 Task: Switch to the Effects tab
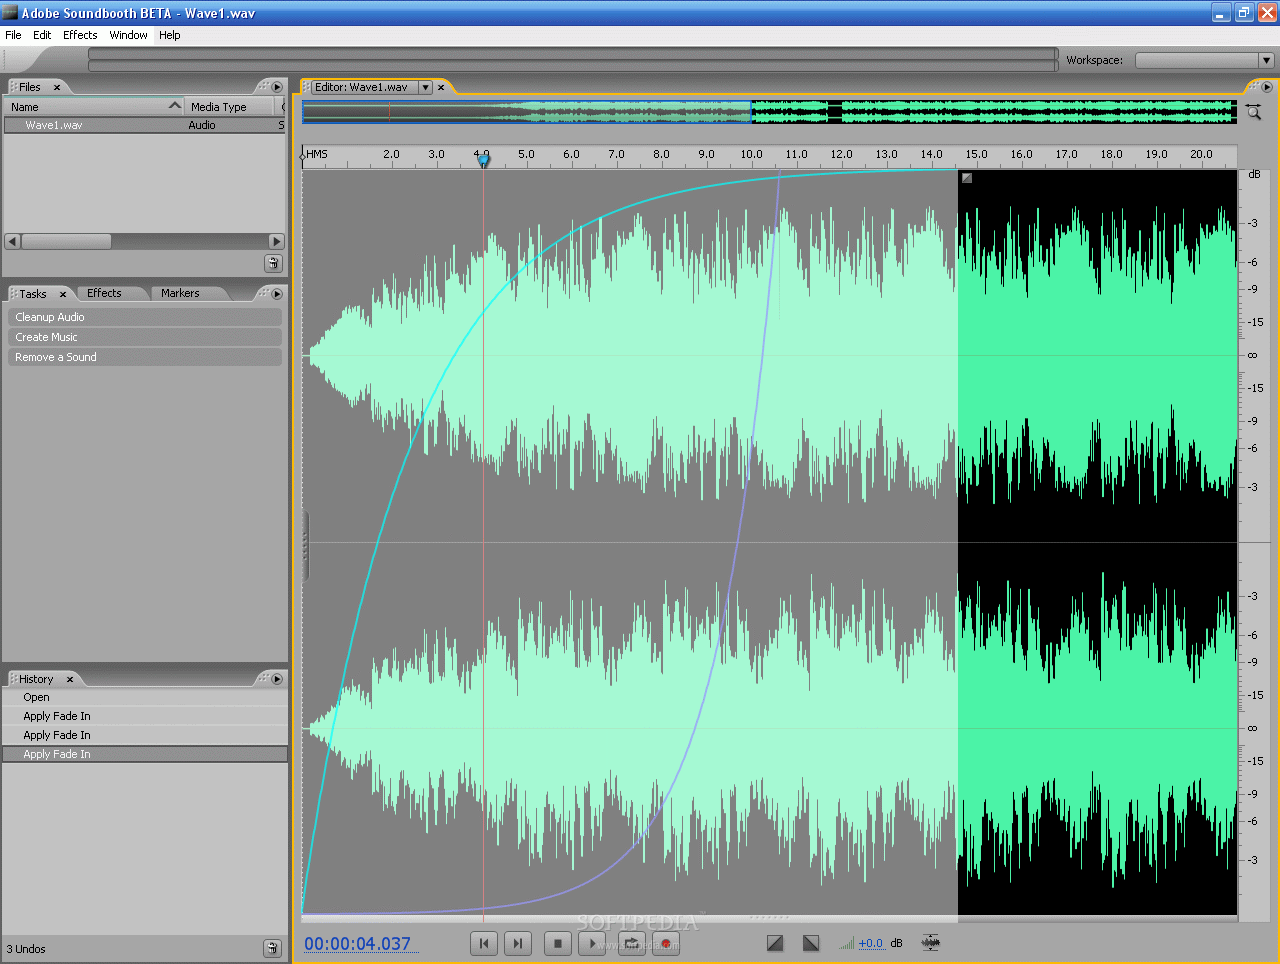coord(104,293)
